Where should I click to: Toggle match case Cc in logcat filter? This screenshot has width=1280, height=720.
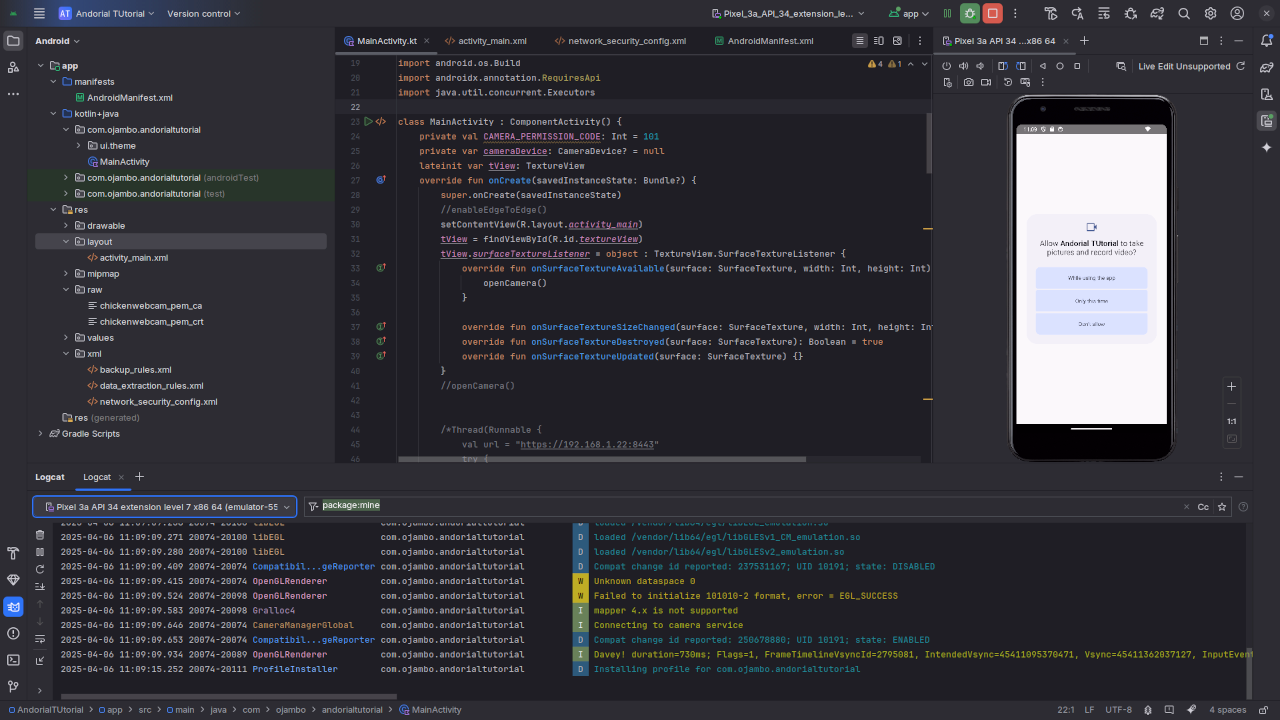click(x=1203, y=507)
